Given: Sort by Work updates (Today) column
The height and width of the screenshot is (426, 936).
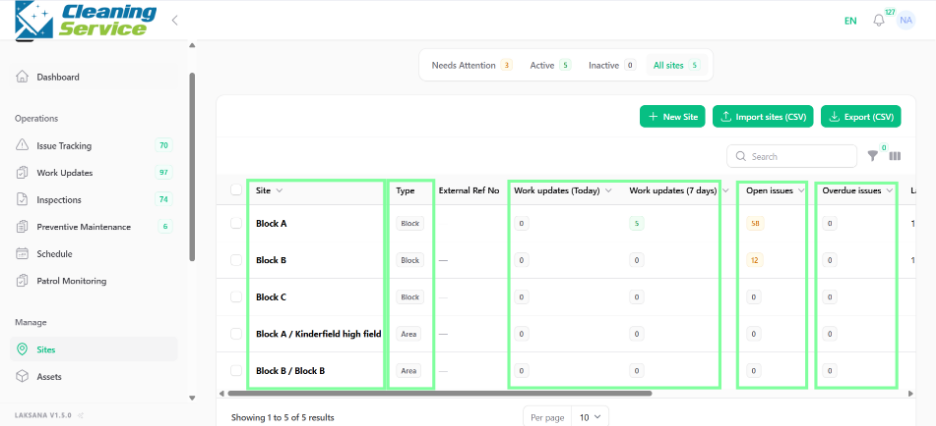Looking at the screenshot, I should click(562, 191).
